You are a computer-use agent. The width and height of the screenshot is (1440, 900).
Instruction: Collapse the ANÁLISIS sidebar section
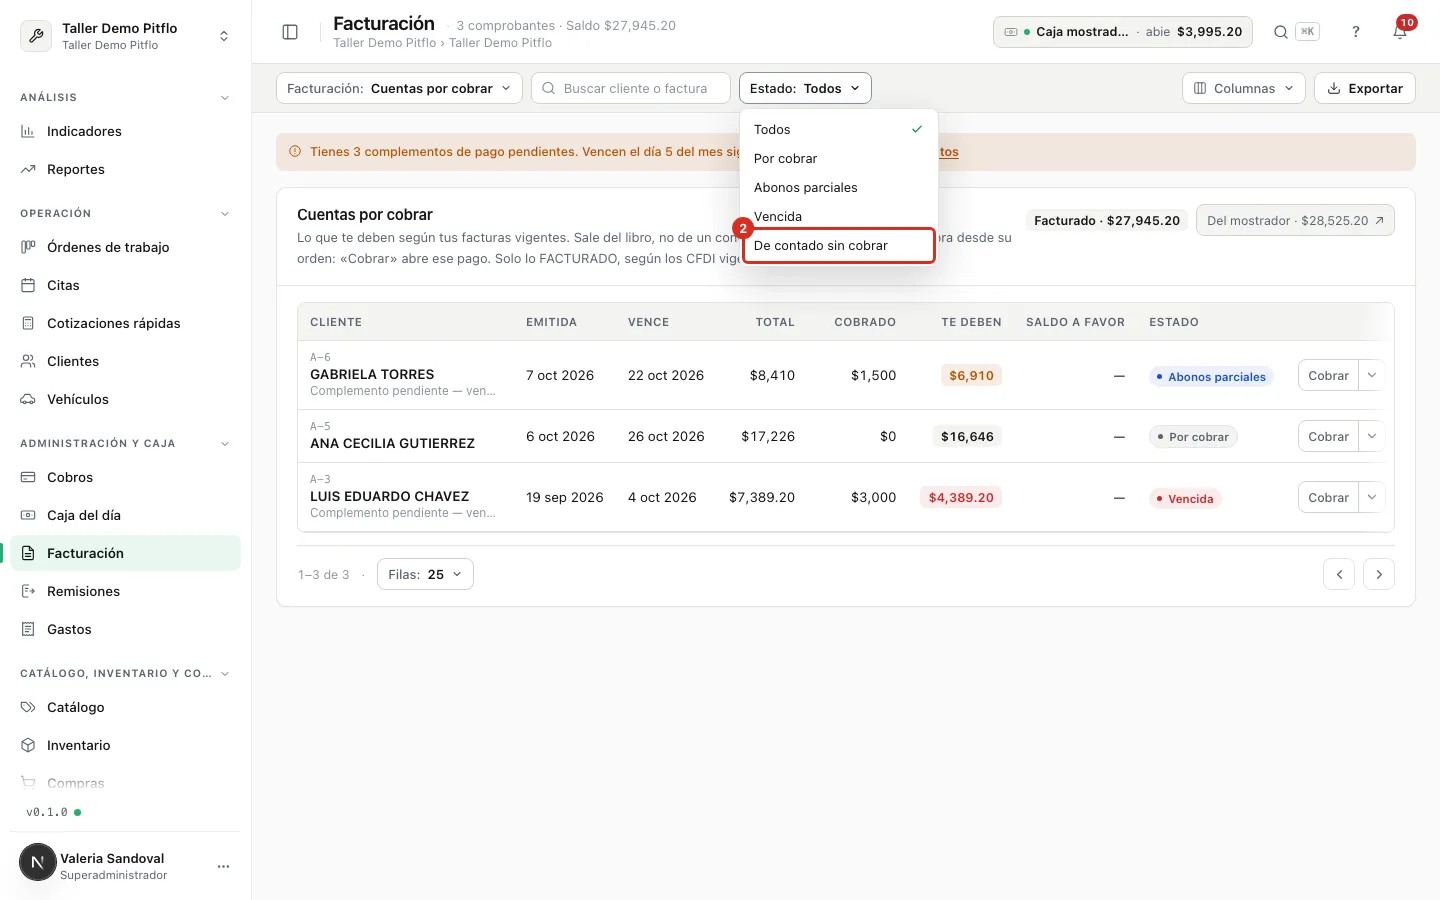point(224,98)
